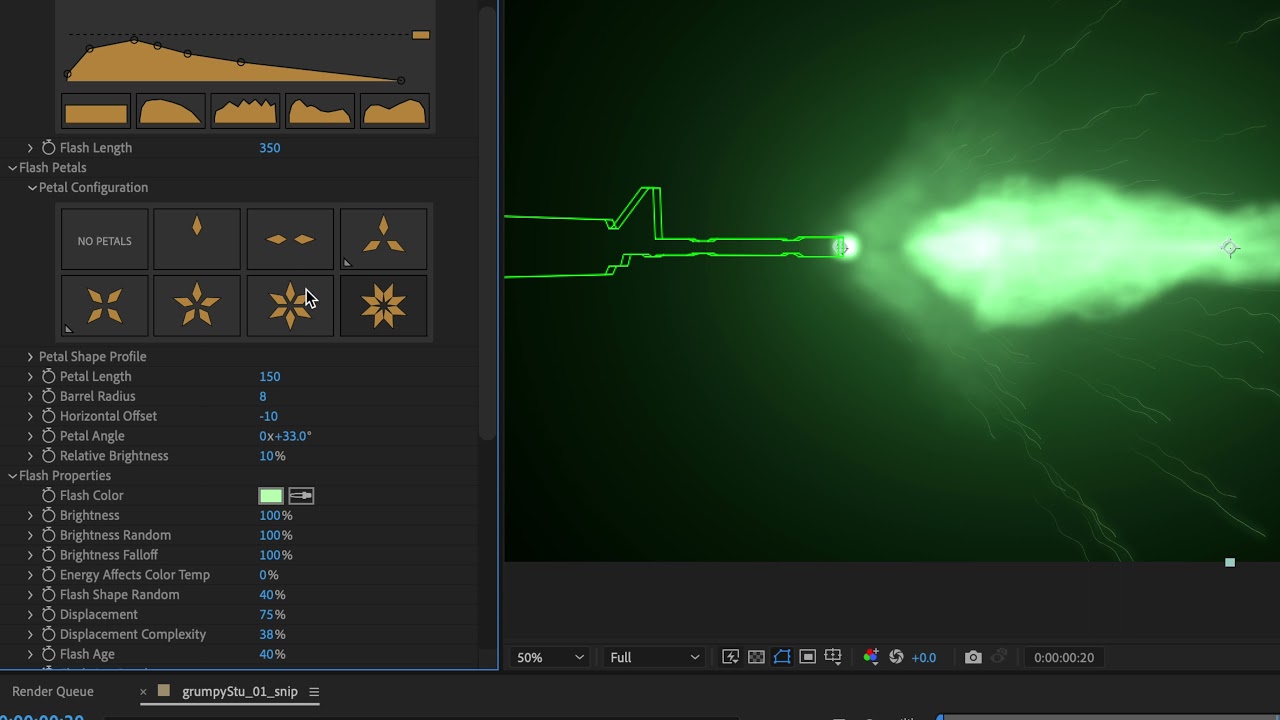Choose the jagged spiky flash shape preset
Image resolution: width=1280 pixels, height=720 pixels.
(x=245, y=111)
